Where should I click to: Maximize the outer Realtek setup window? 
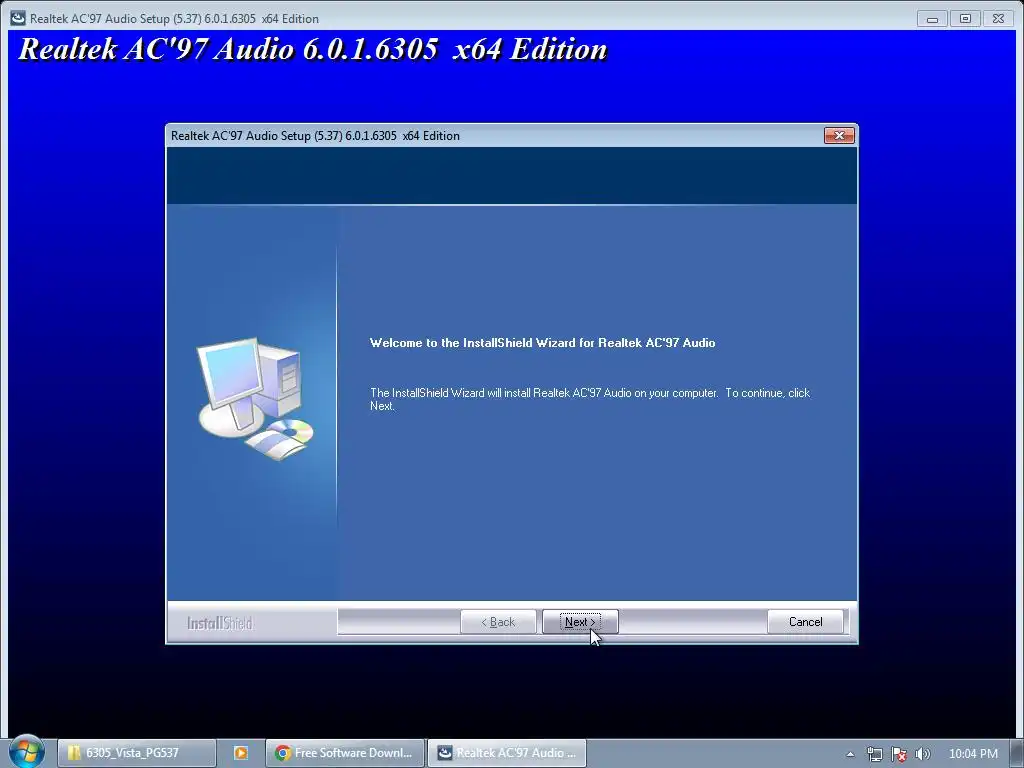[x=965, y=19]
